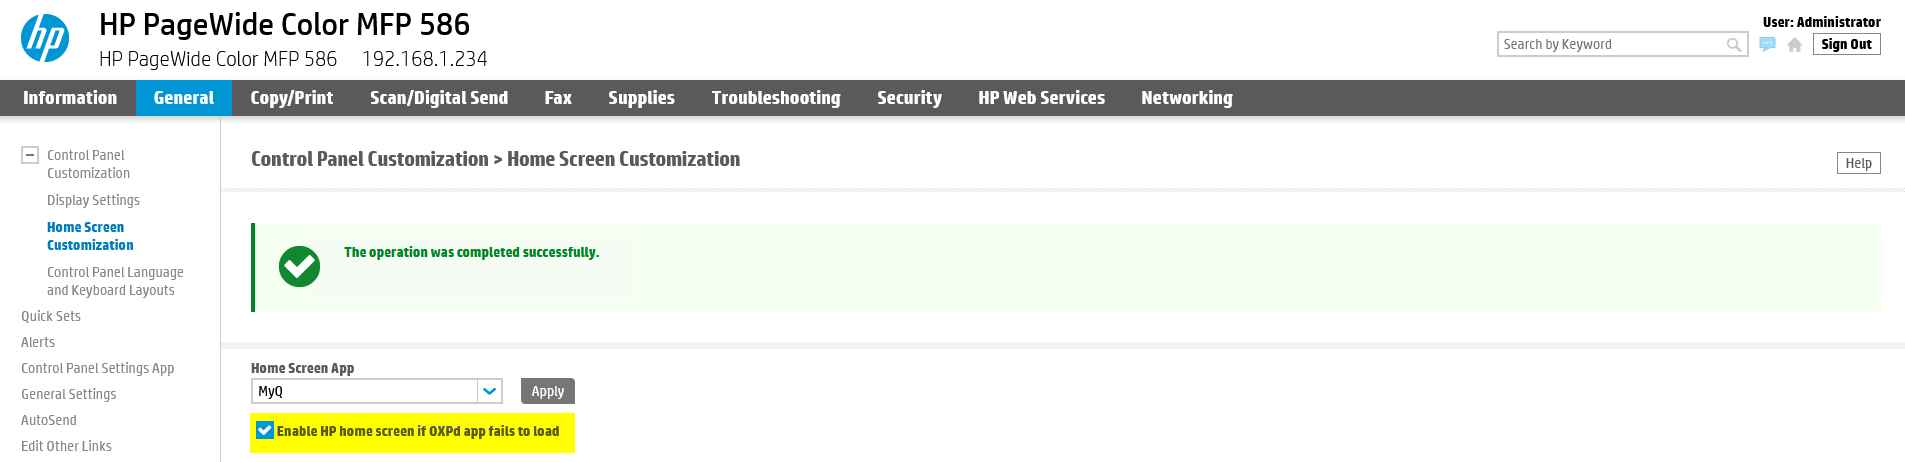Click the green success checkmark icon

pyautogui.click(x=299, y=267)
